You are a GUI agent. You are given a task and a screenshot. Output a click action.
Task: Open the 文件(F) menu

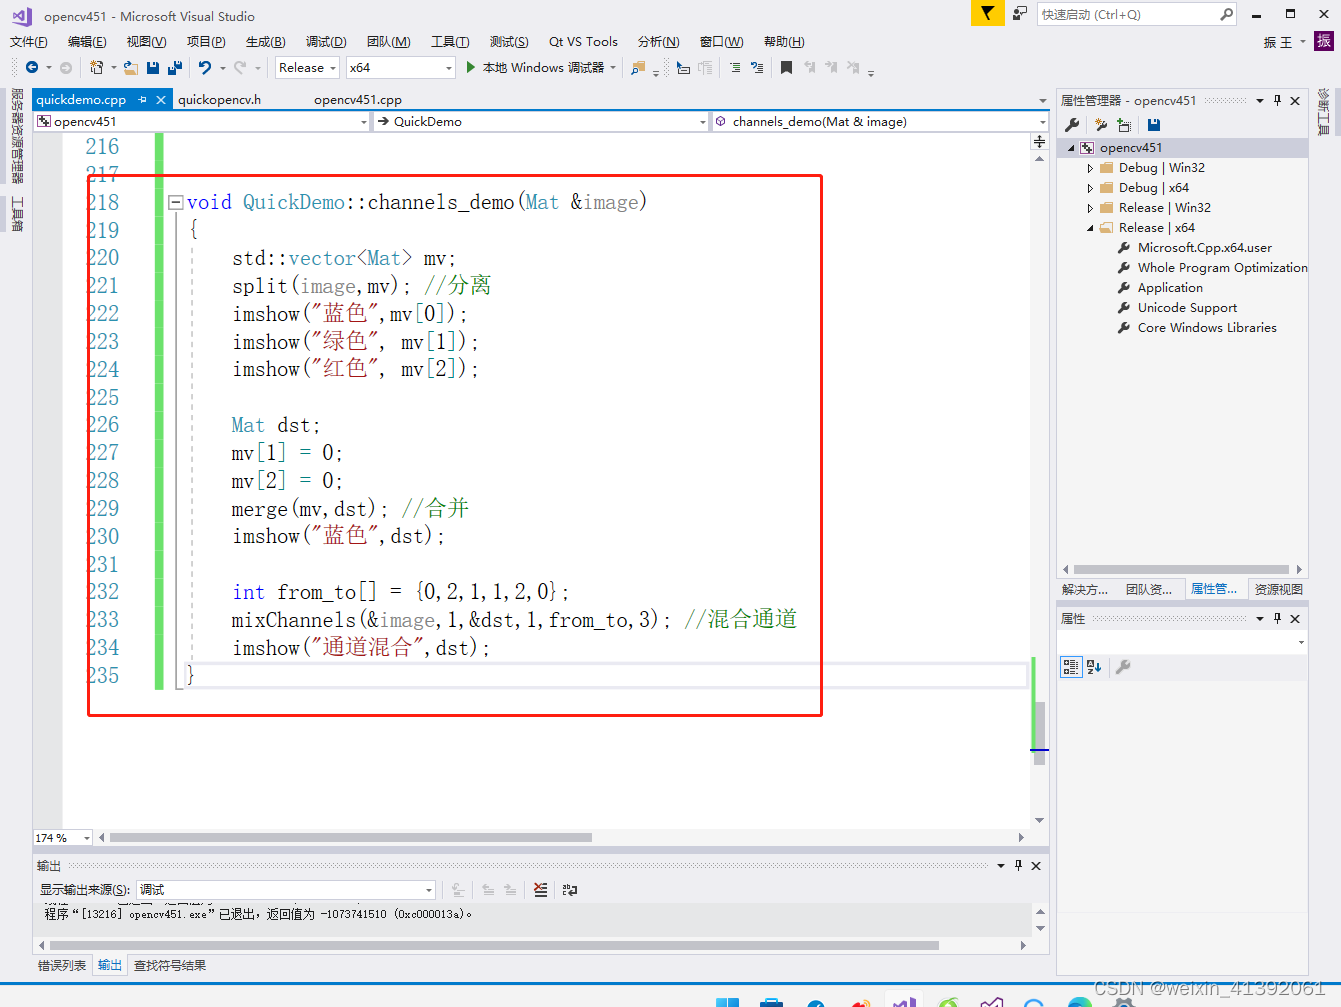tap(29, 41)
